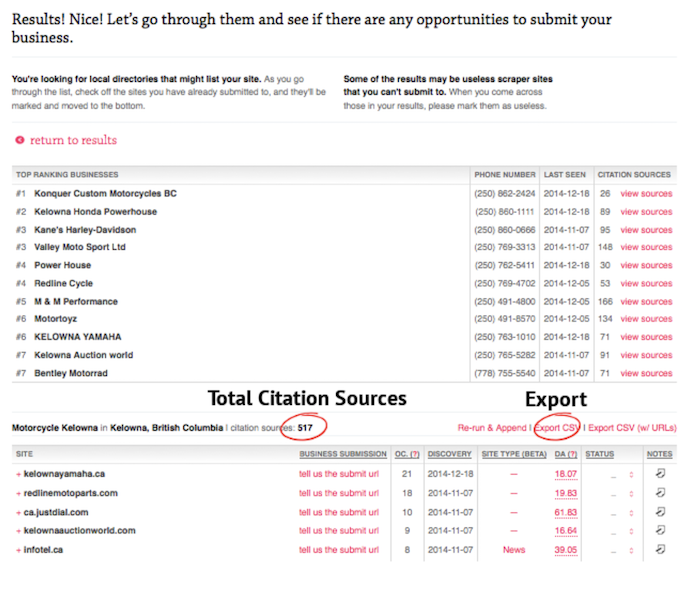Screen dimensions: 700x590
Task: Open notes icon for kelownayamaha.ca row
Action: tap(660, 474)
